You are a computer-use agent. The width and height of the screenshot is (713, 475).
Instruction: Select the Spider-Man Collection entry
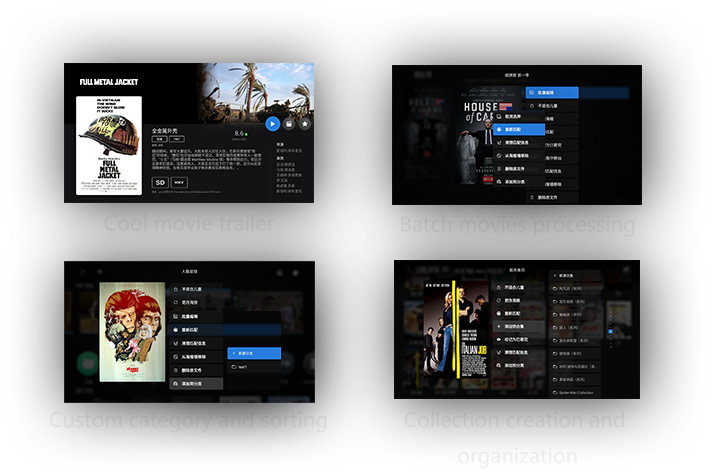point(575,392)
